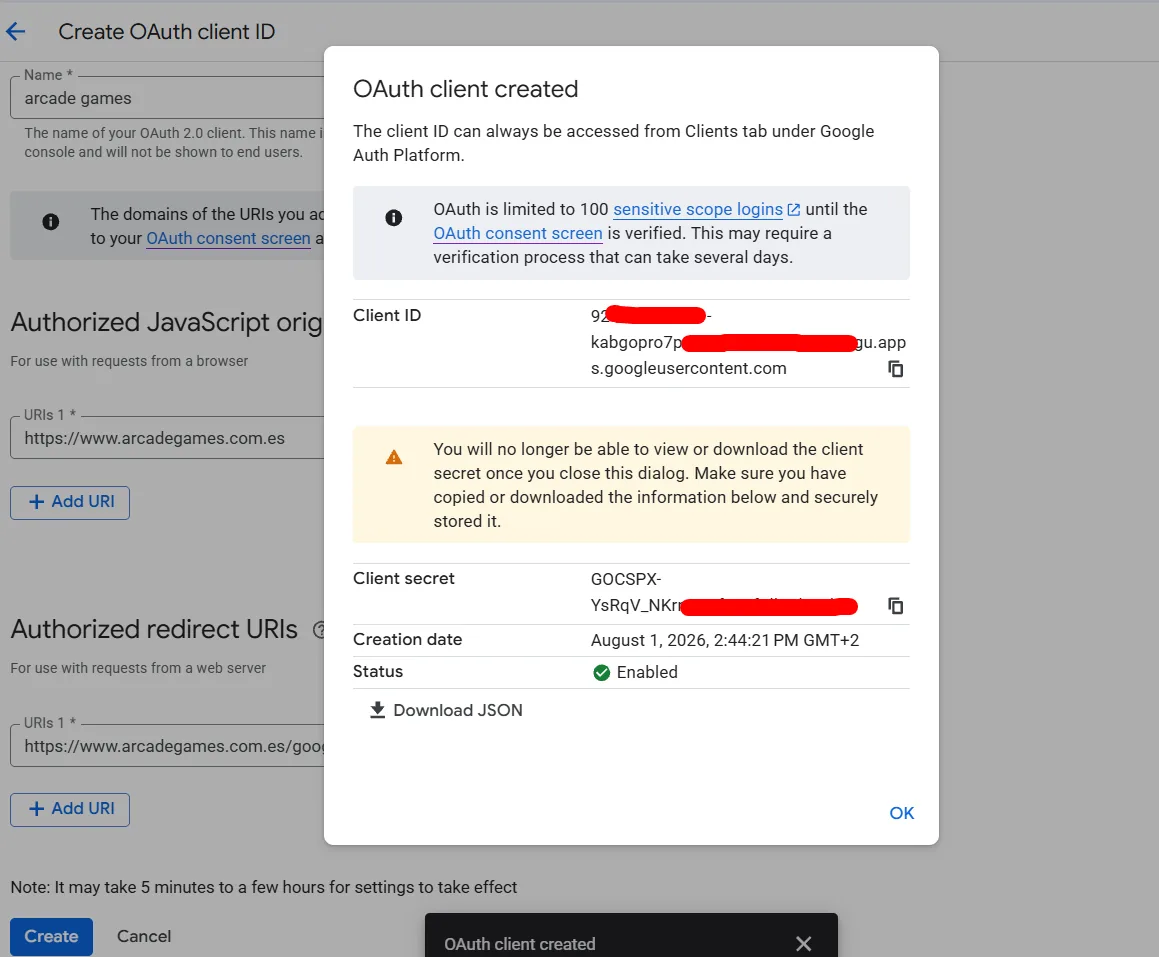
Task: Click the Status label
Action: 378,672
